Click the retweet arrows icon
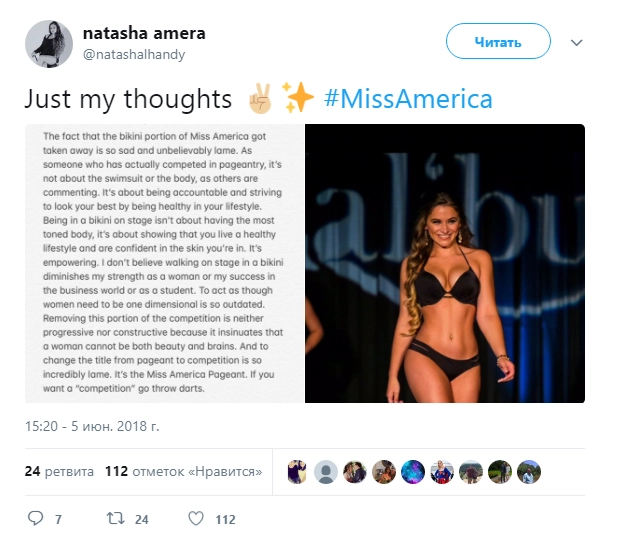This screenshot has width=620, height=536. [115, 518]
